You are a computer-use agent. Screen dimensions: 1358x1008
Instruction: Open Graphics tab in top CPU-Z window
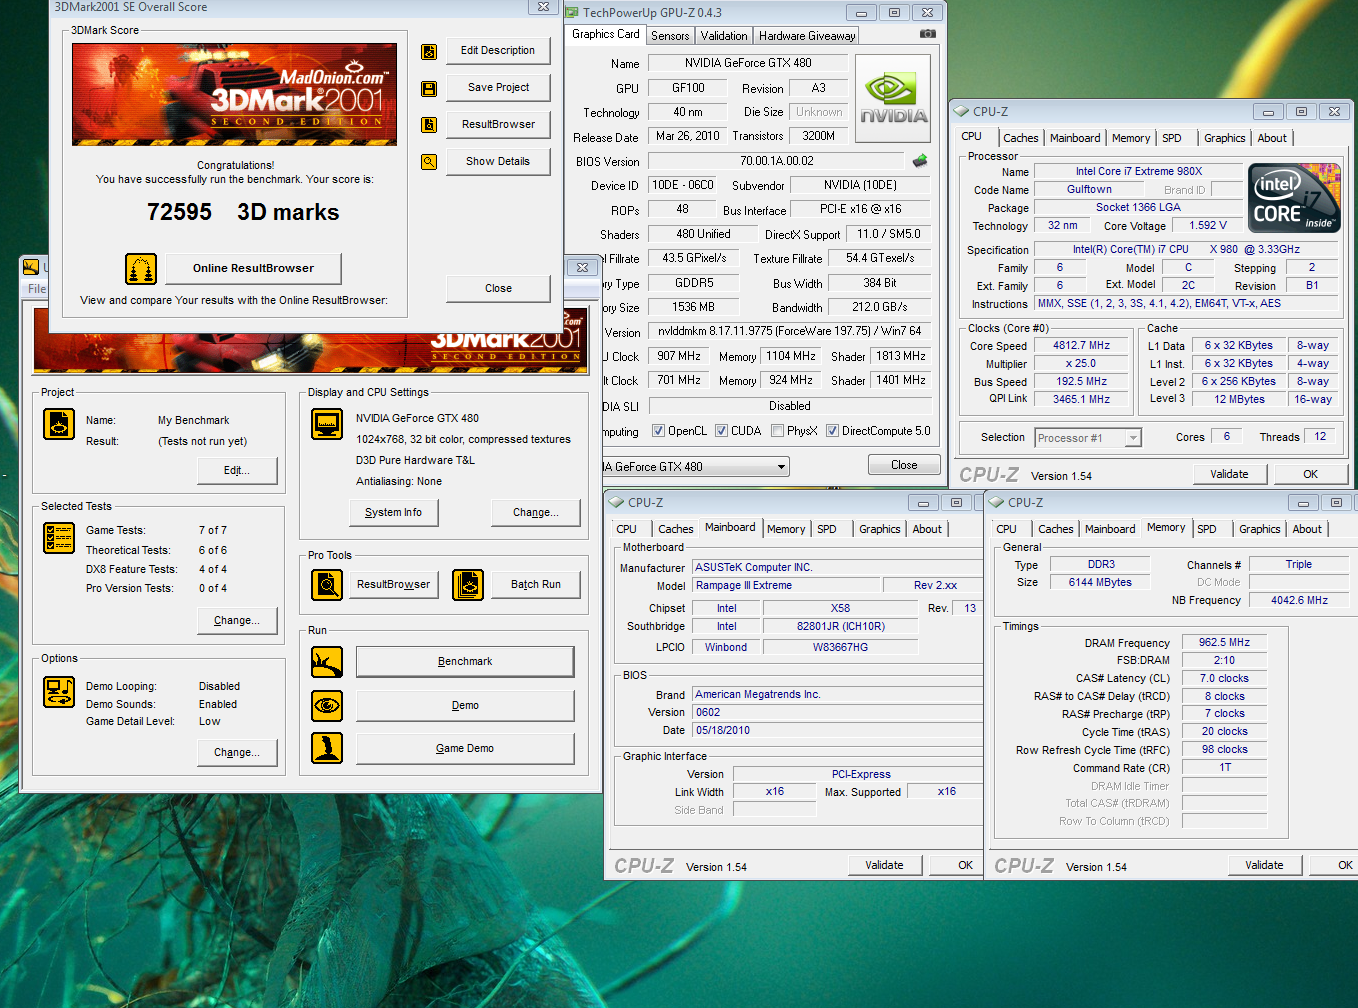1224,138
